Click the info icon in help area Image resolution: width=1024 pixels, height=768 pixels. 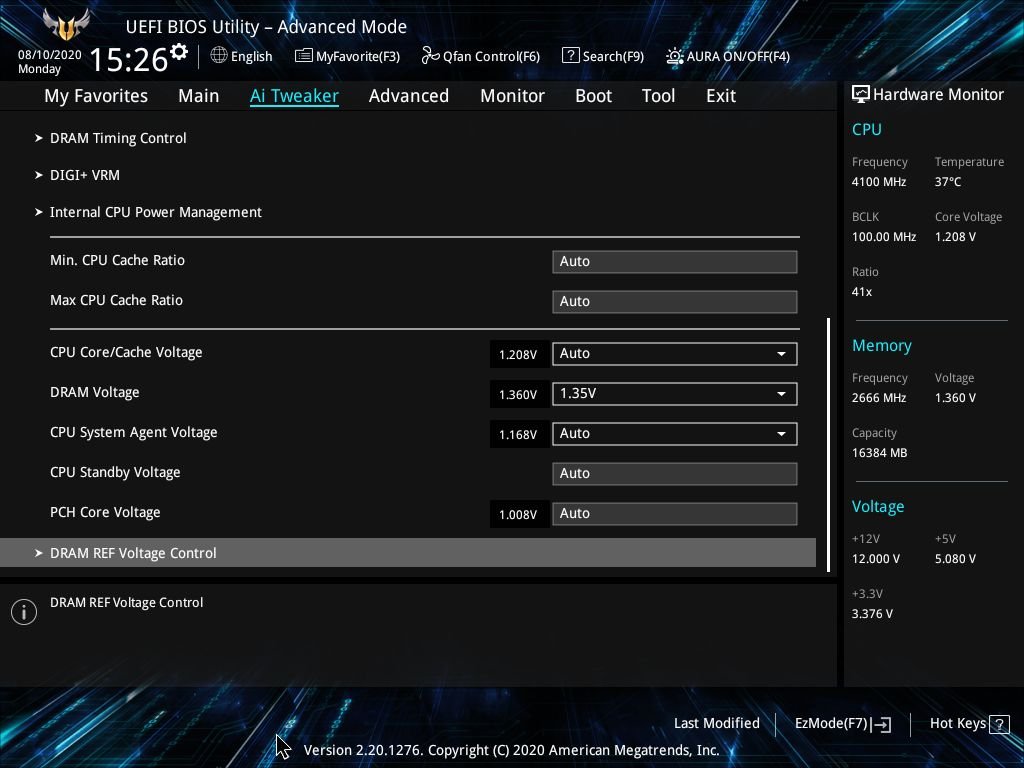point(24,612)
